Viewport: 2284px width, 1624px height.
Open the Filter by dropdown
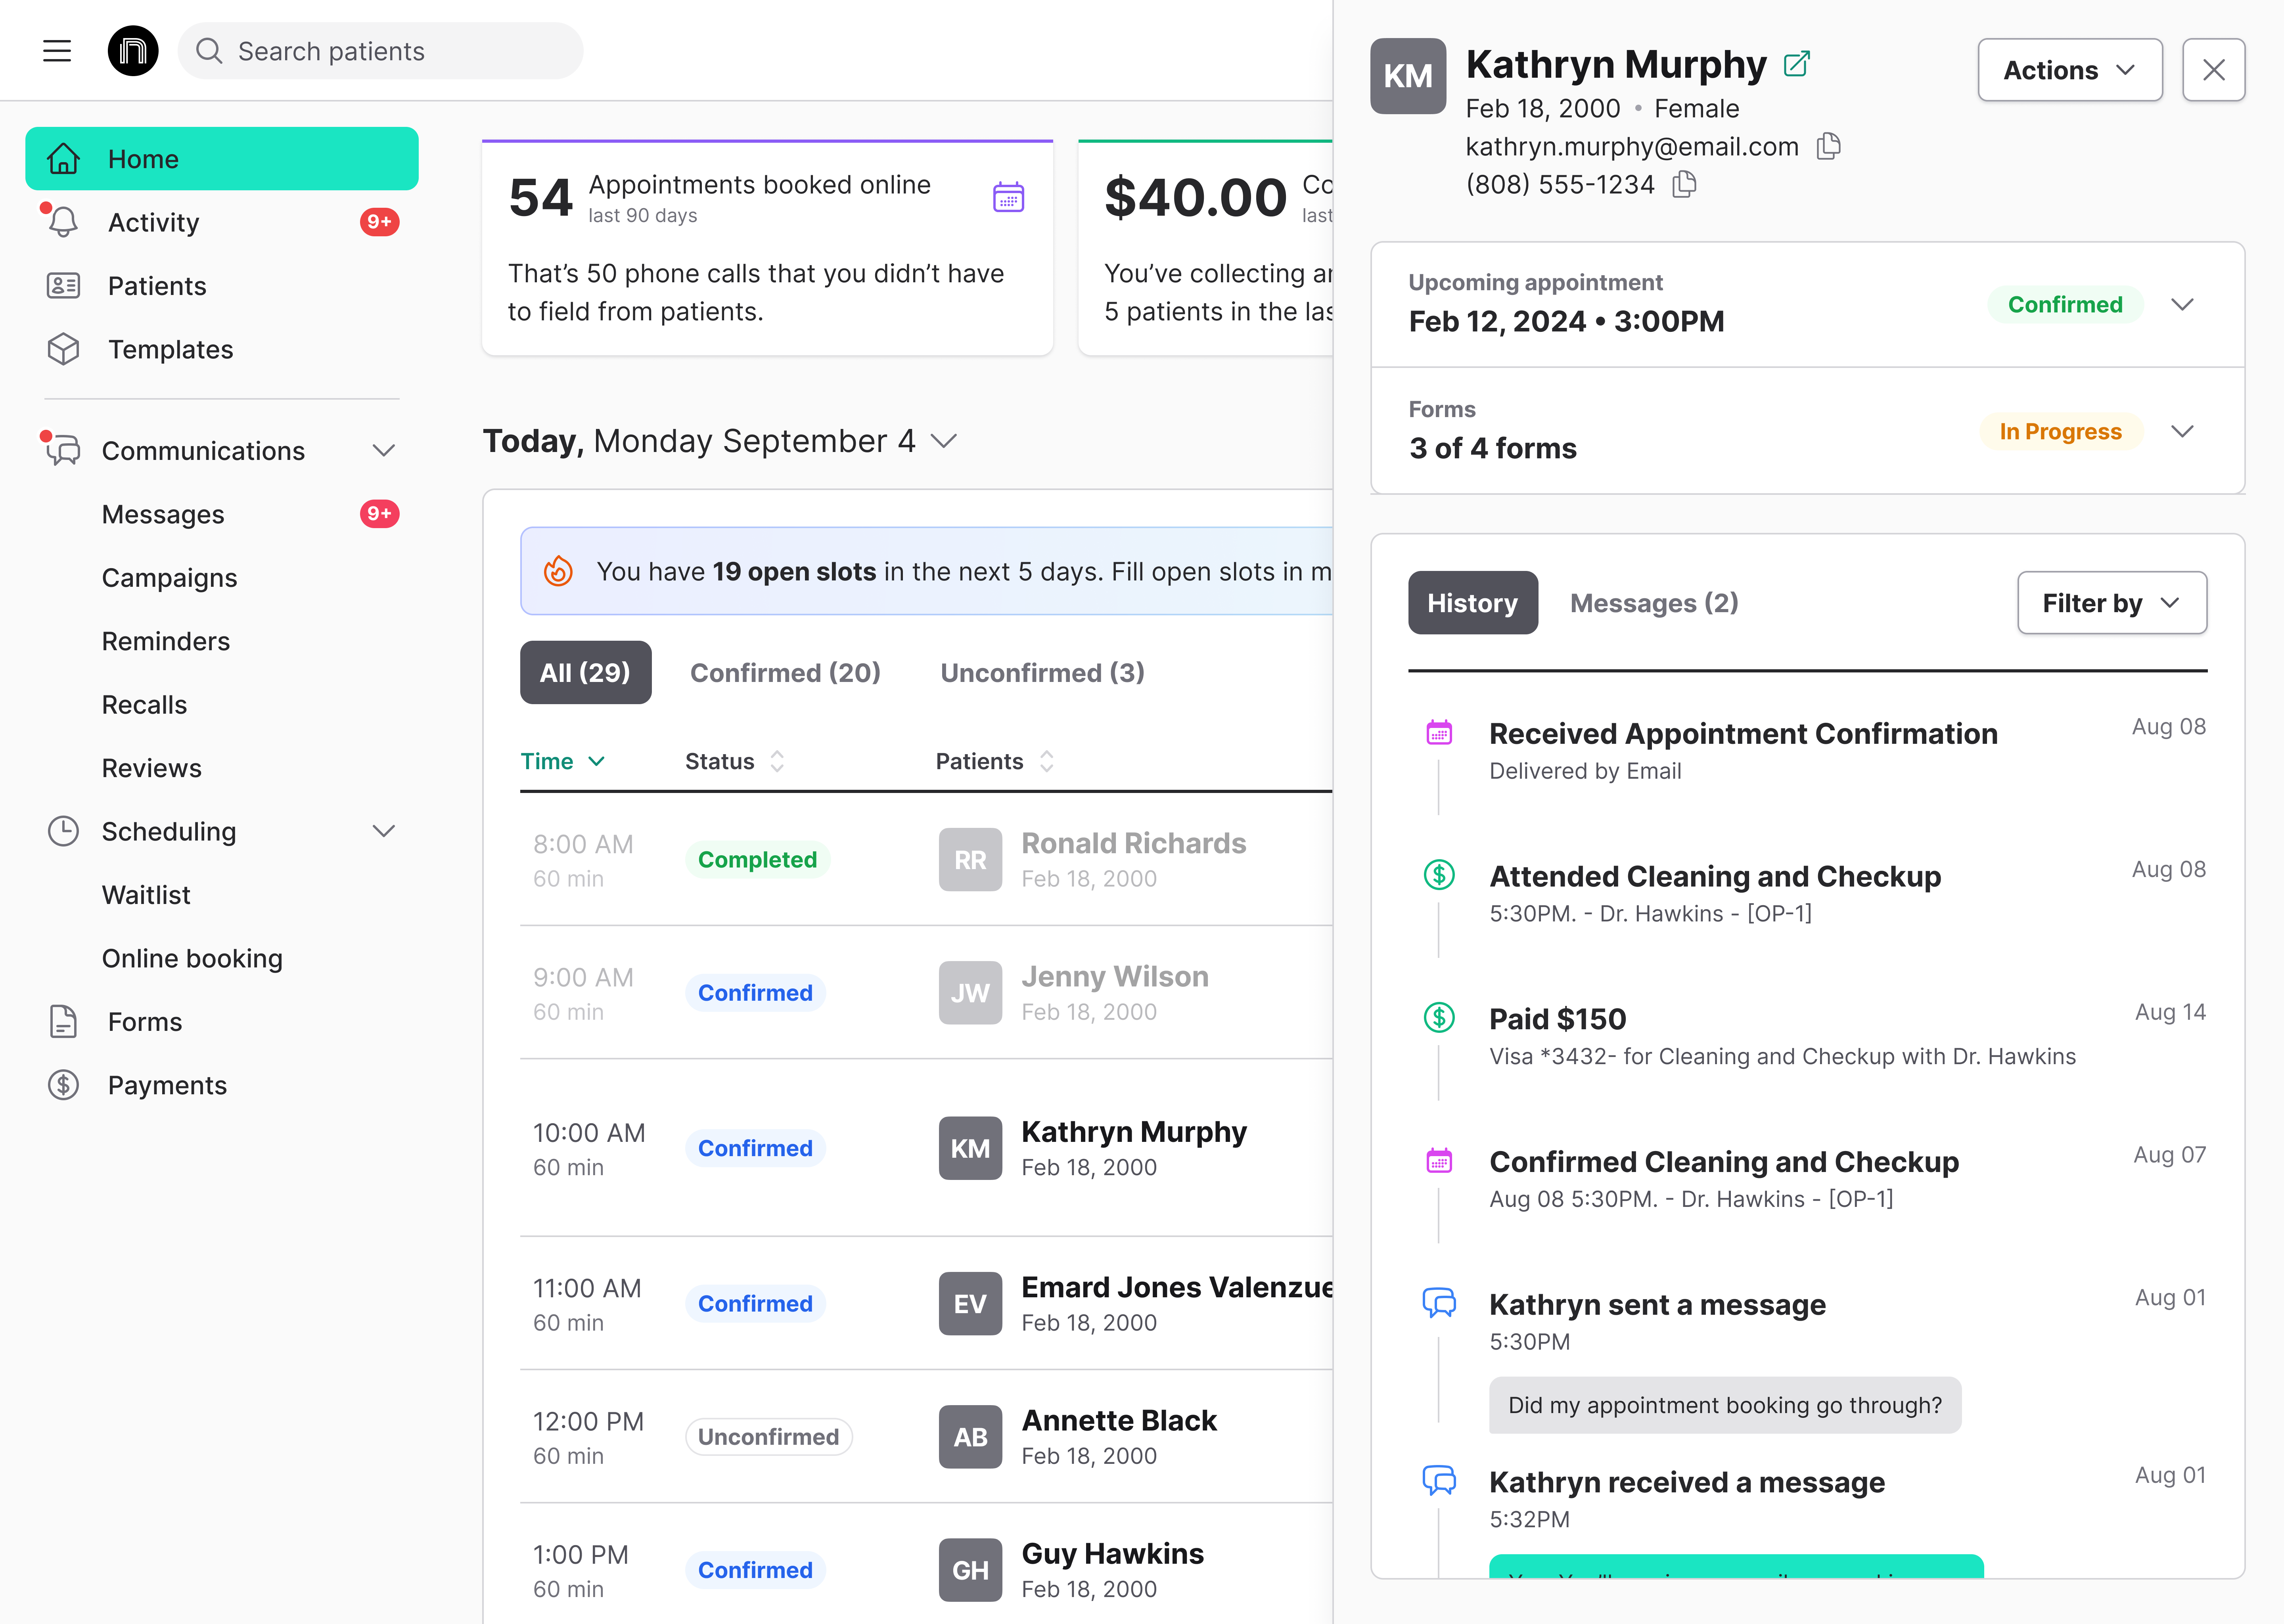click(2111, 603)
